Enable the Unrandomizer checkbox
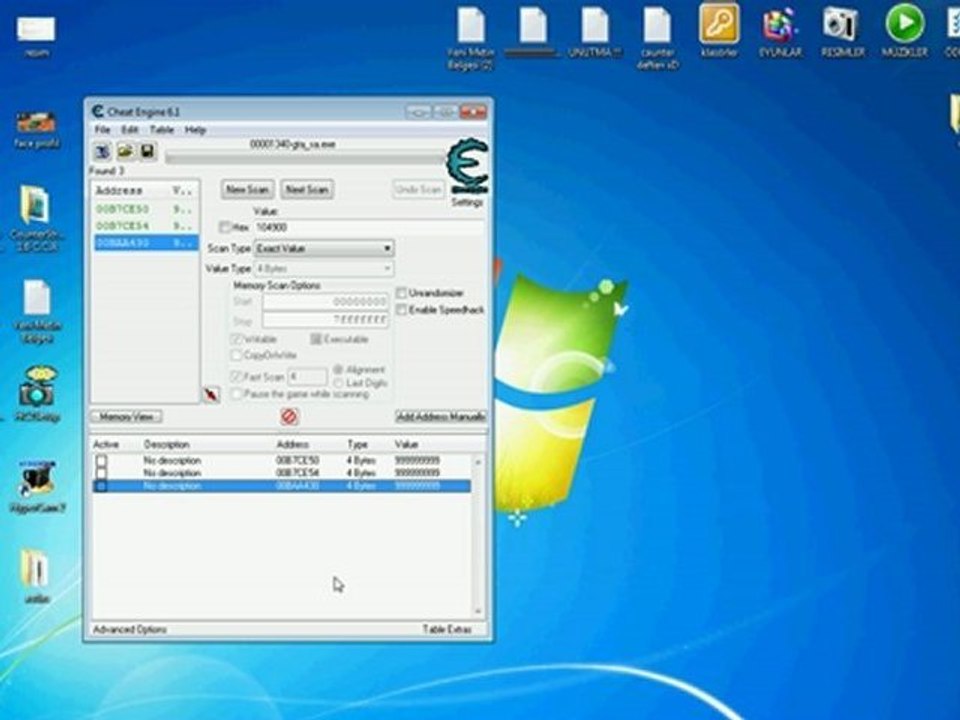 click(402, 293)
